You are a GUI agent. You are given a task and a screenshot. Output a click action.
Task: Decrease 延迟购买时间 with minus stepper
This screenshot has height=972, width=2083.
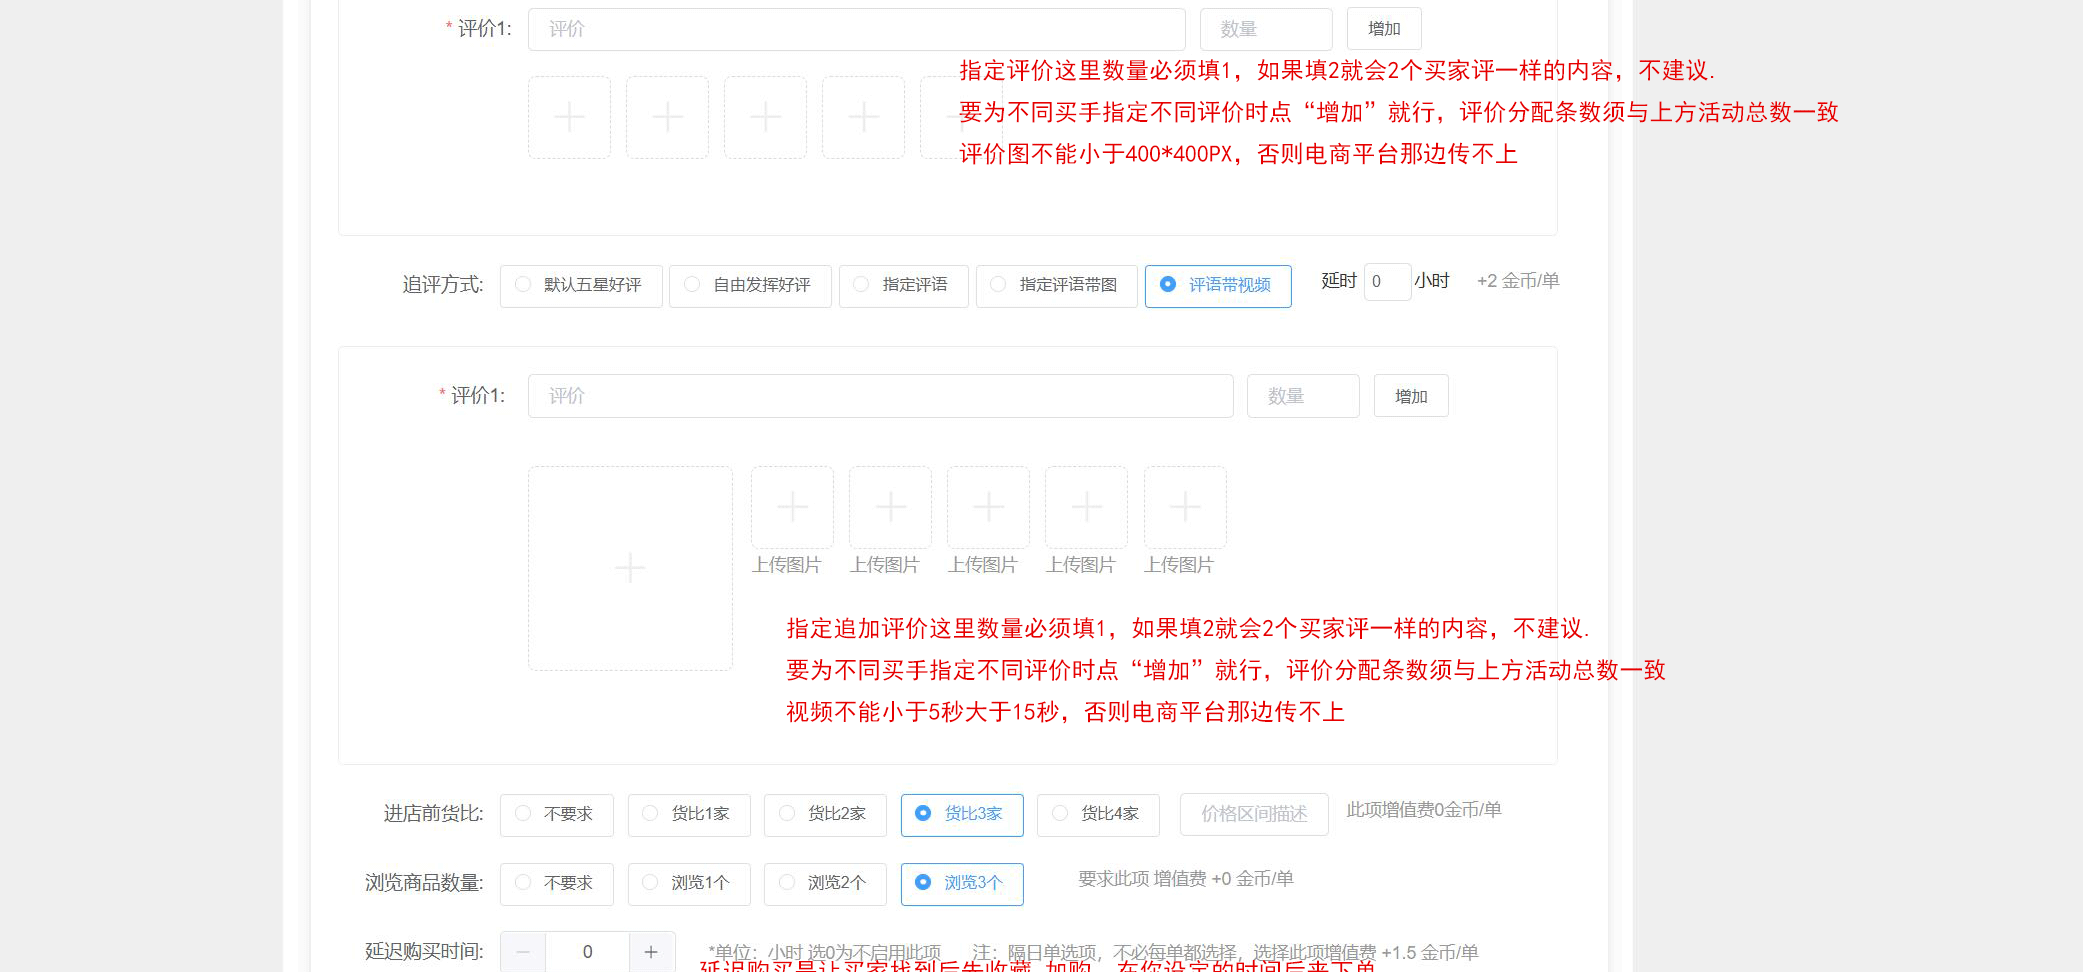523,952
